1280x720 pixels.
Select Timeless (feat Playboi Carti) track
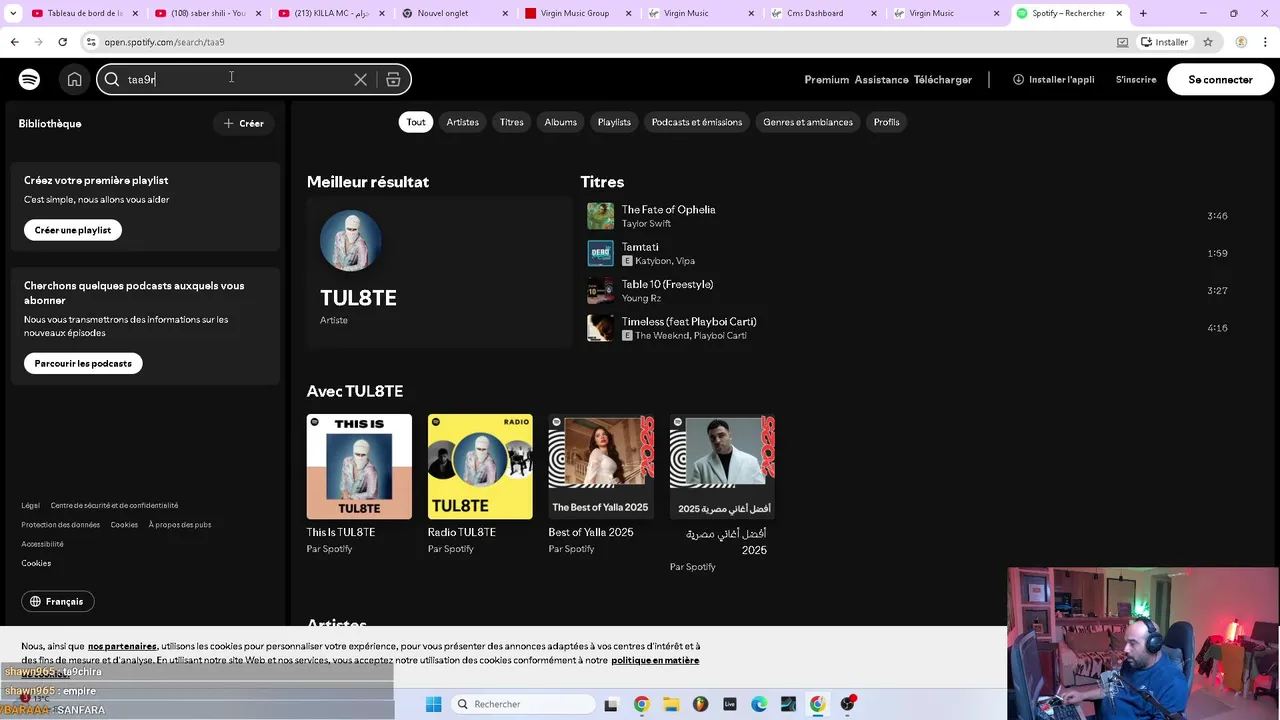click(907, 328)
